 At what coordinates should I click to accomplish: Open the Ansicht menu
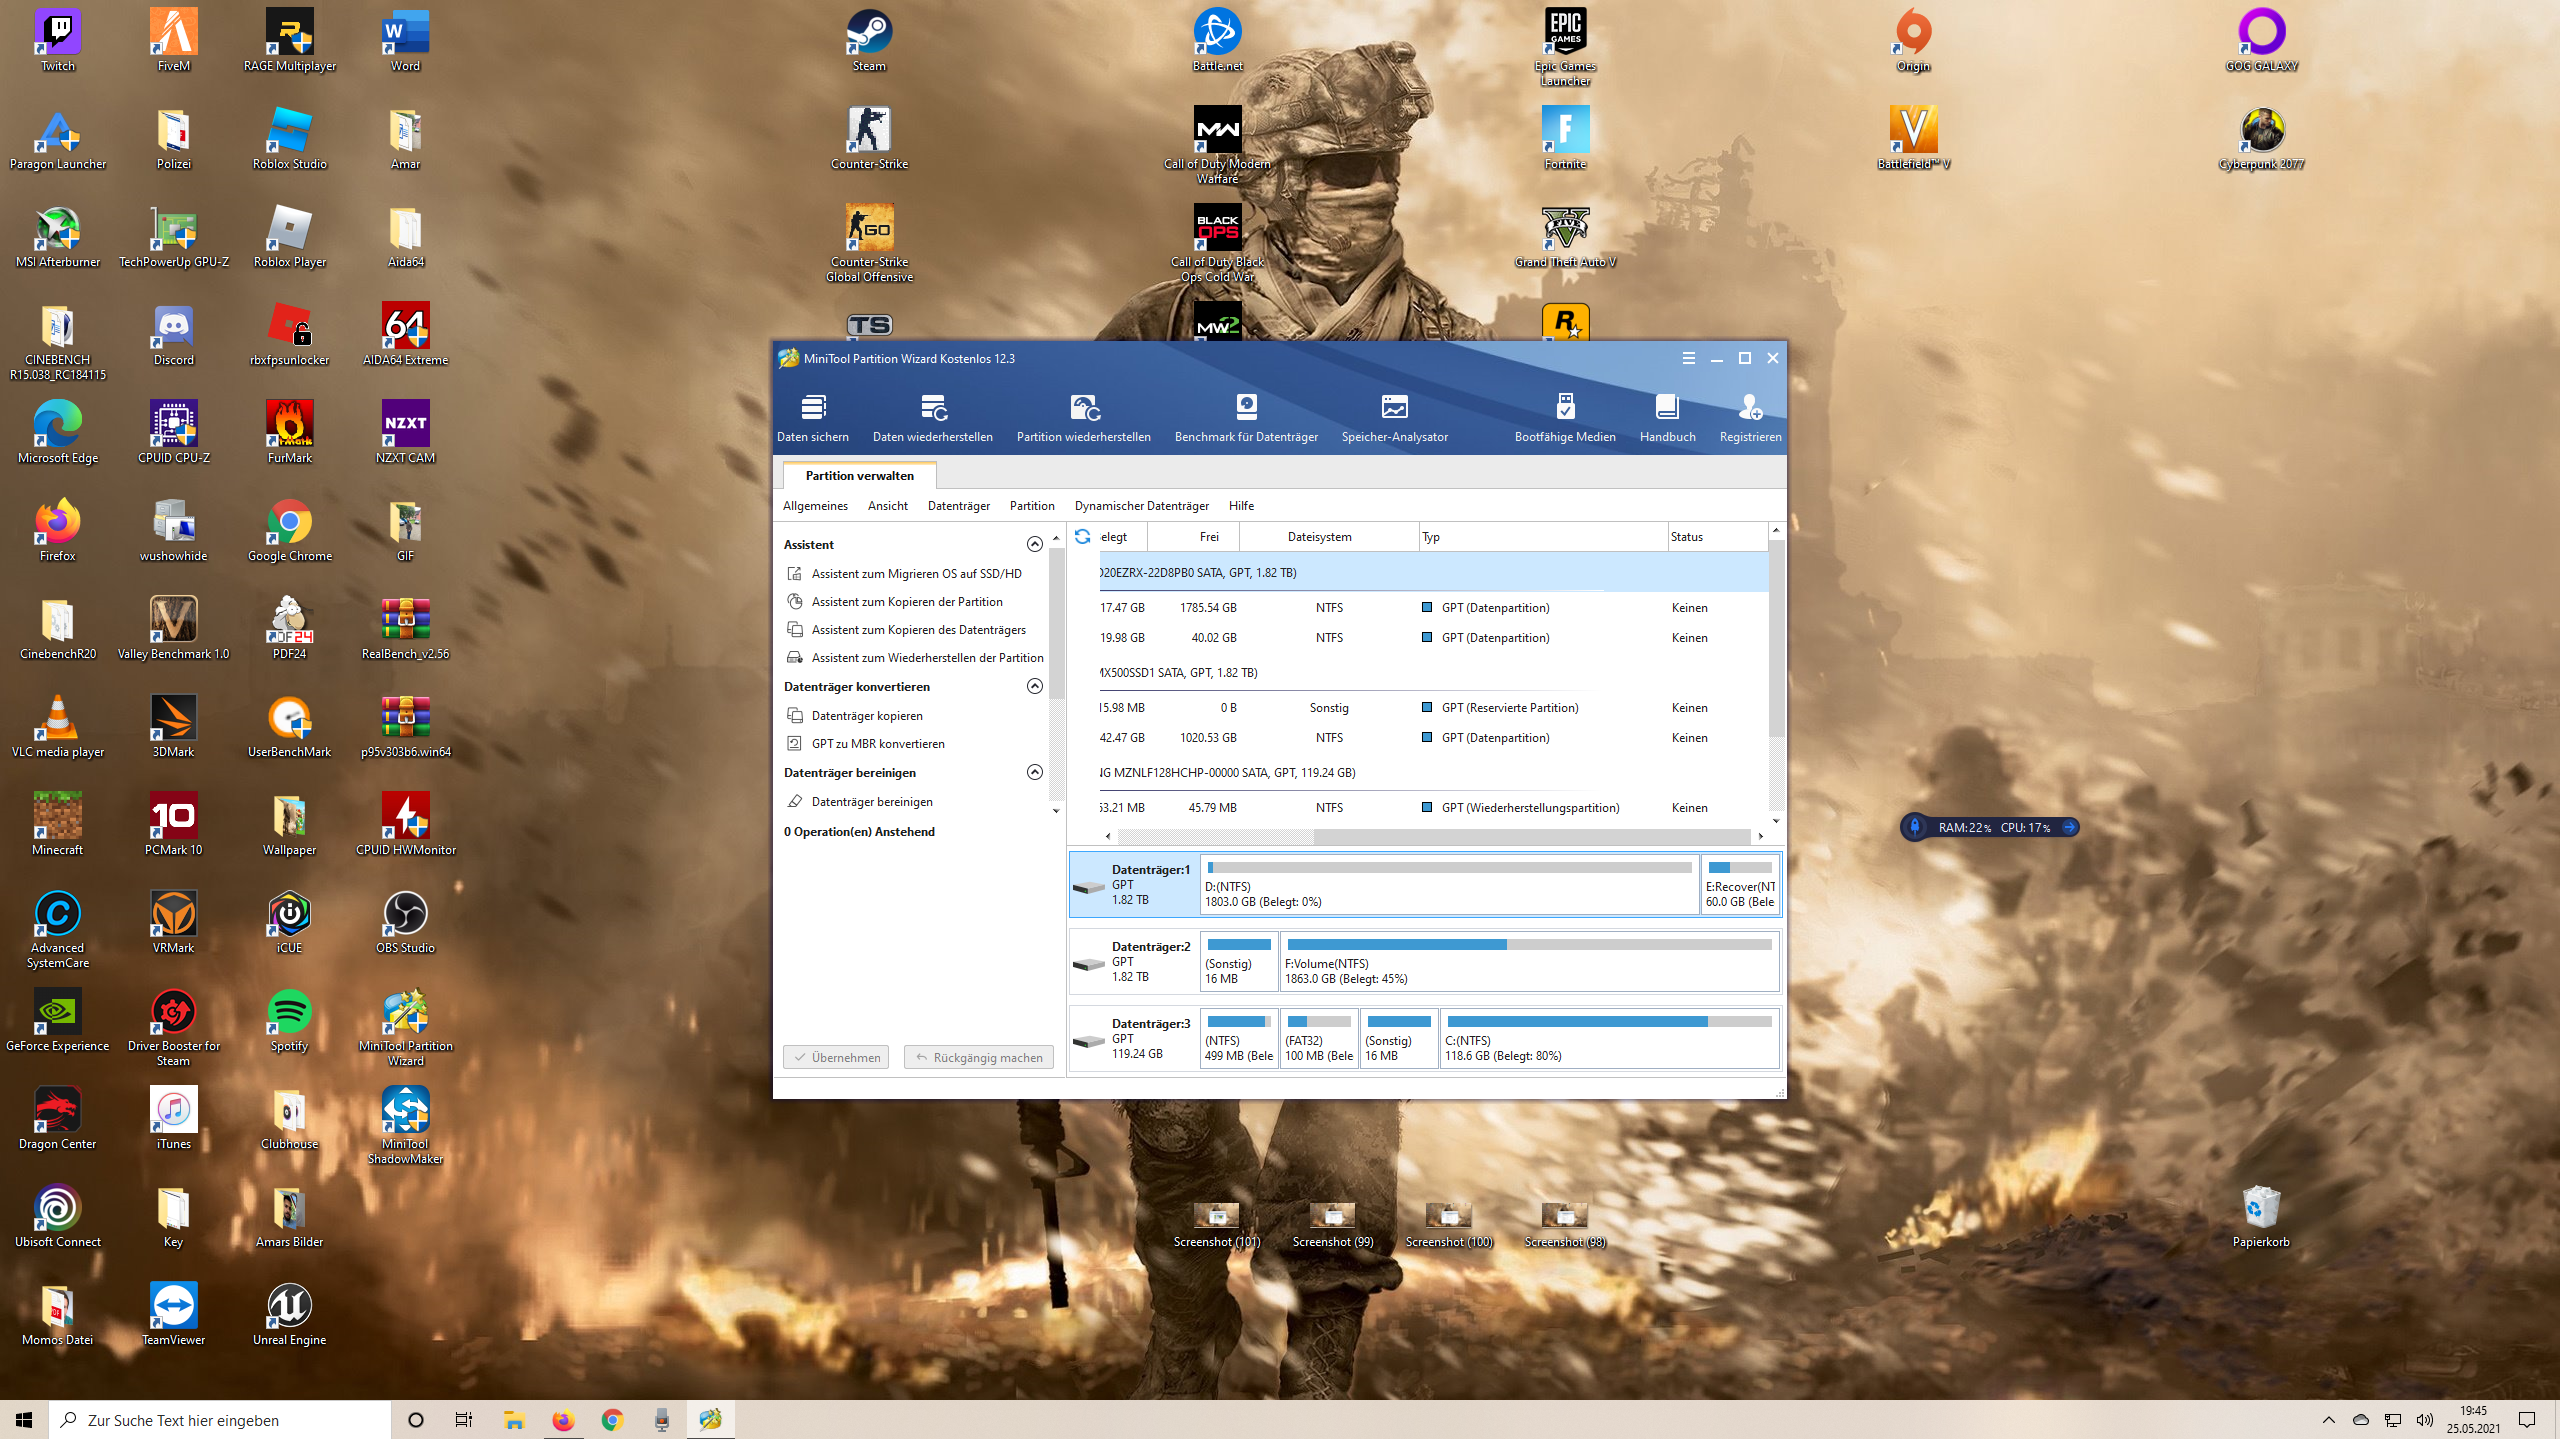coord(888,505)
